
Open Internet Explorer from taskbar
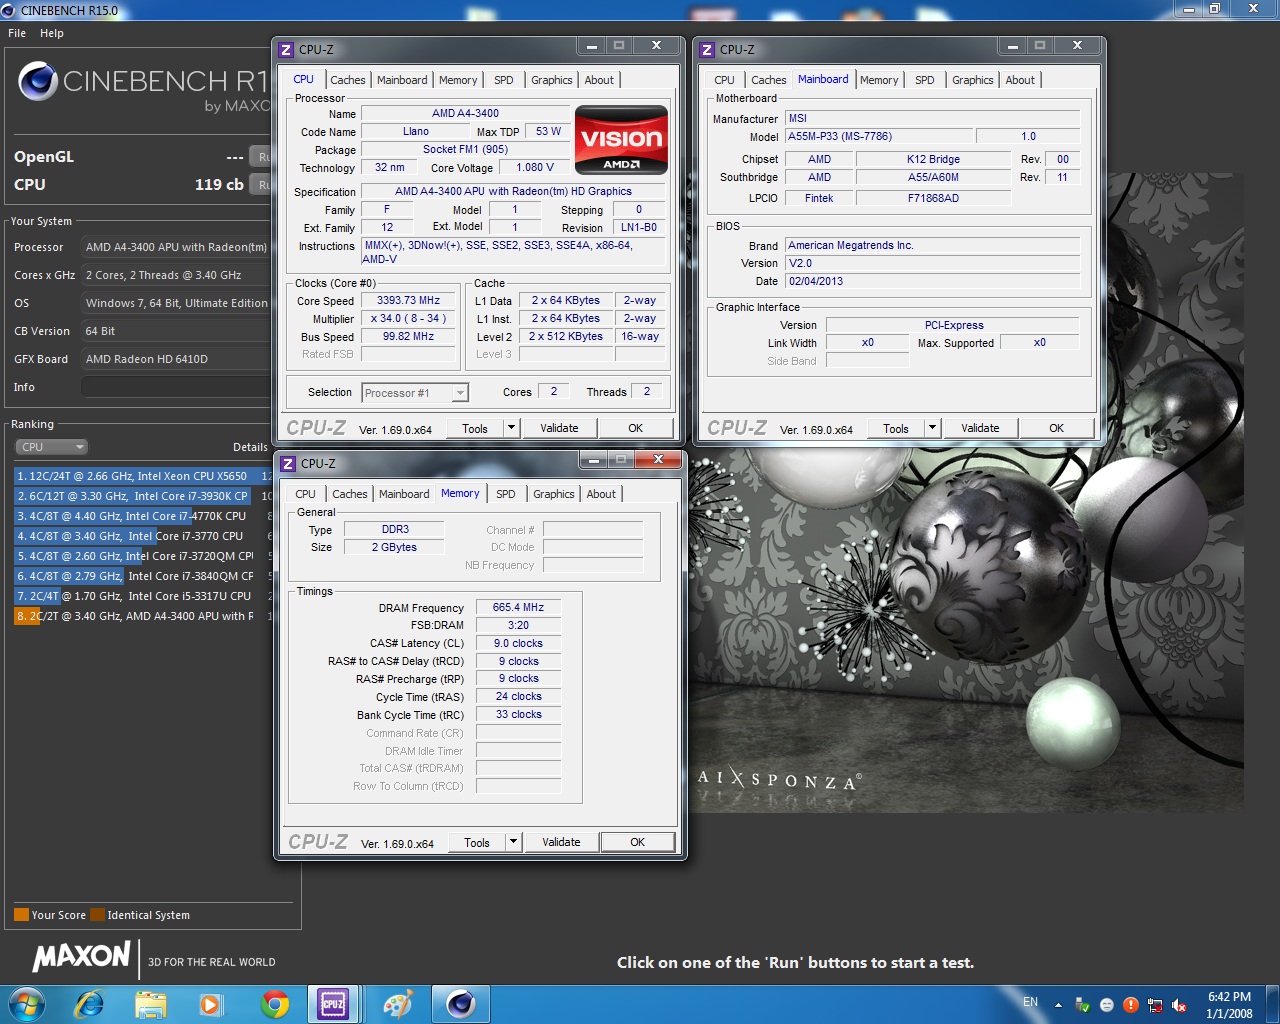point(89,1004)
